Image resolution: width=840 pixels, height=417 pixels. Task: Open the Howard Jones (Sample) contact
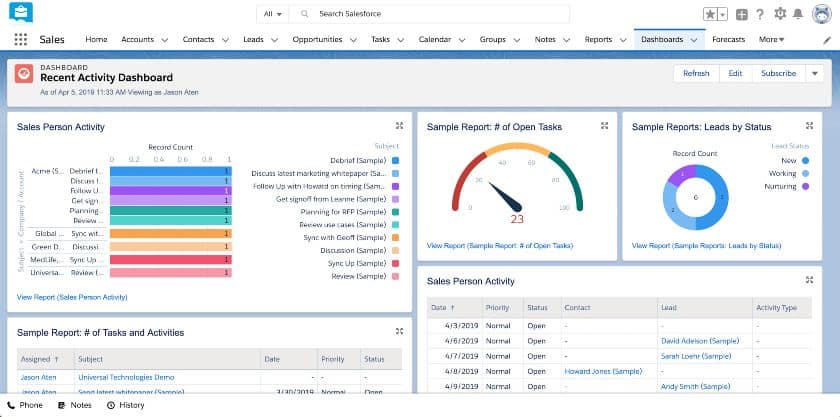(603, 371)
